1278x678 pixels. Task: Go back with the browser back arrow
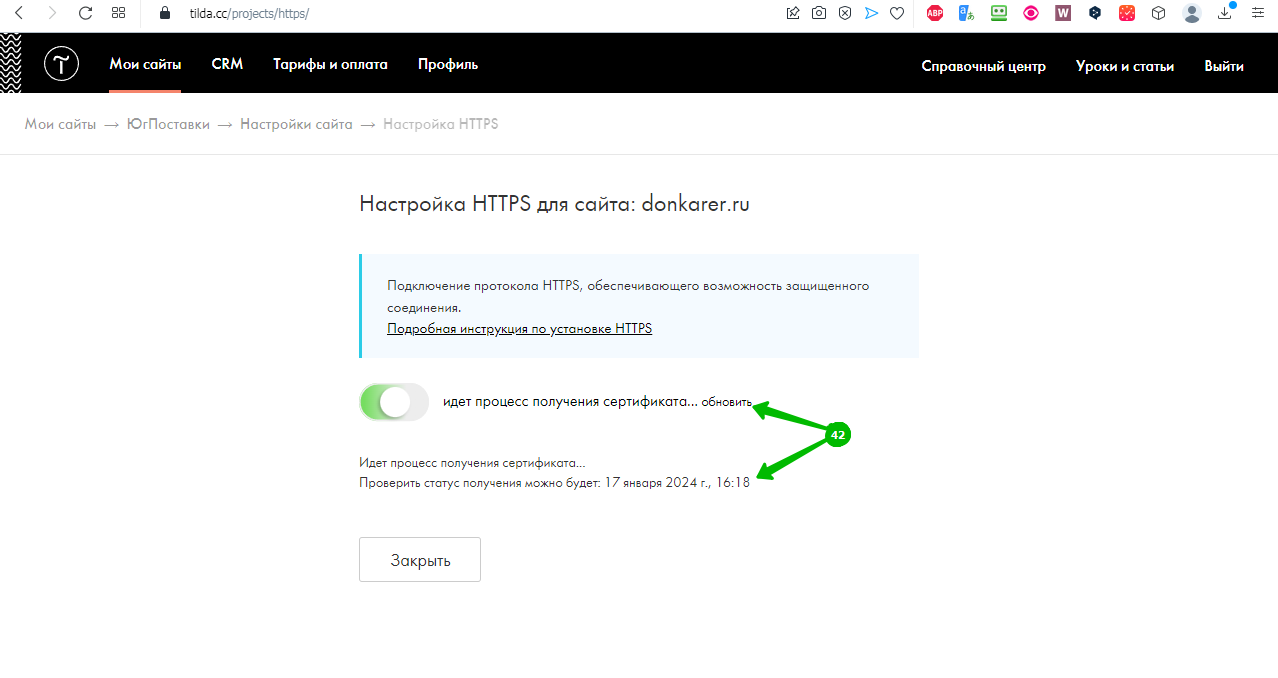pos(18,13)
